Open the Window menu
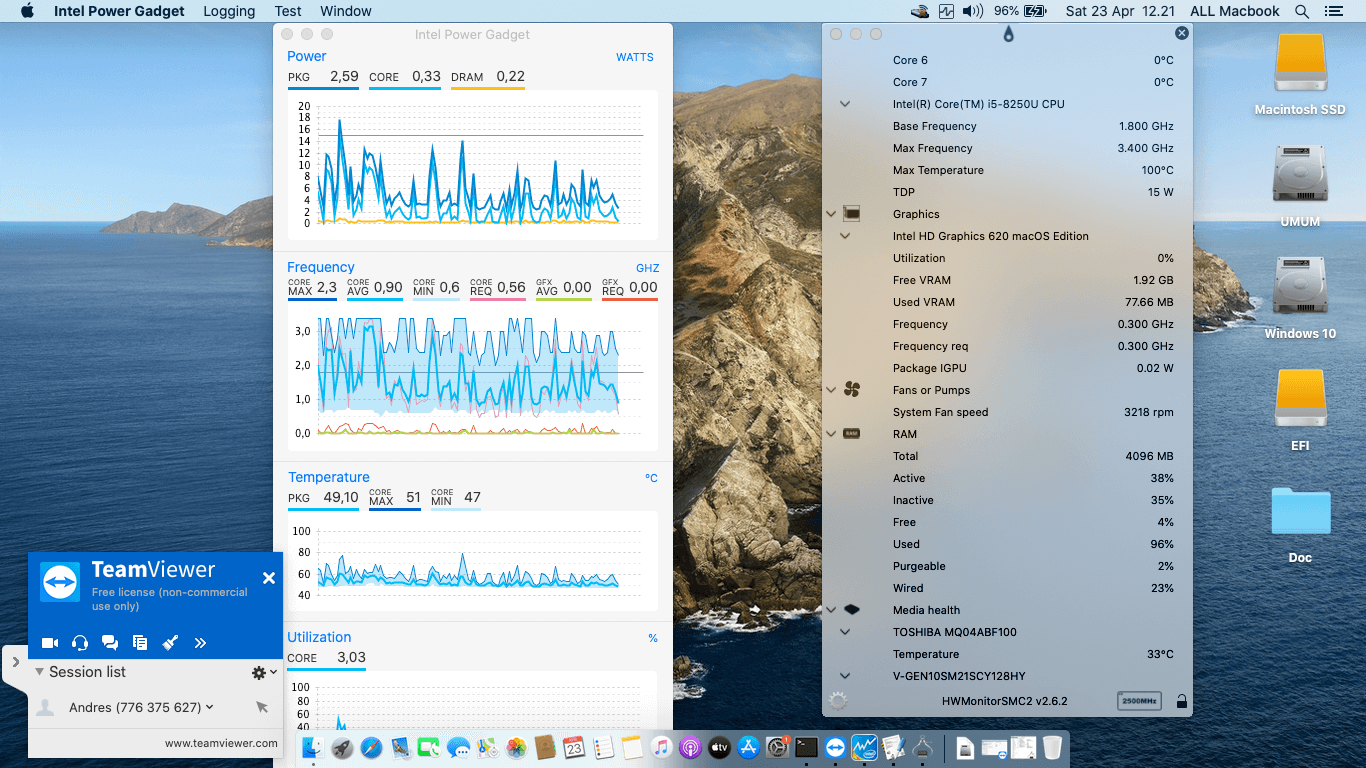The height and width of the screenshot is (768, 1366). pyautogui.click(x=345, y=11)
